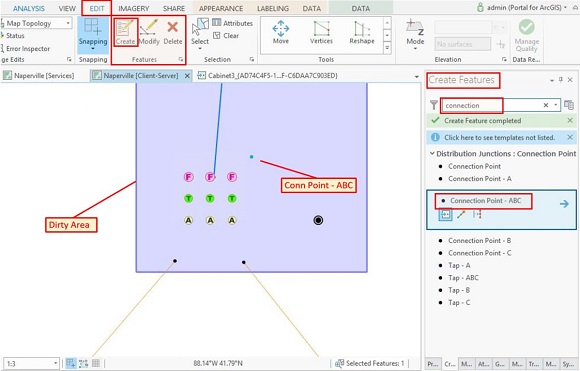Open Features group dialog launcher
580x371 pixels.
tap(181, 59)
